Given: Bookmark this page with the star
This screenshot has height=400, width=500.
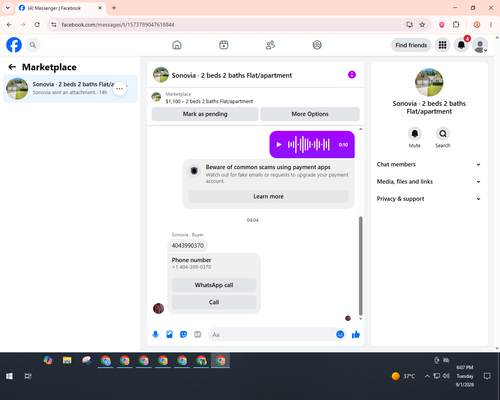Looking at the screenshot, I should pos(422,25).
